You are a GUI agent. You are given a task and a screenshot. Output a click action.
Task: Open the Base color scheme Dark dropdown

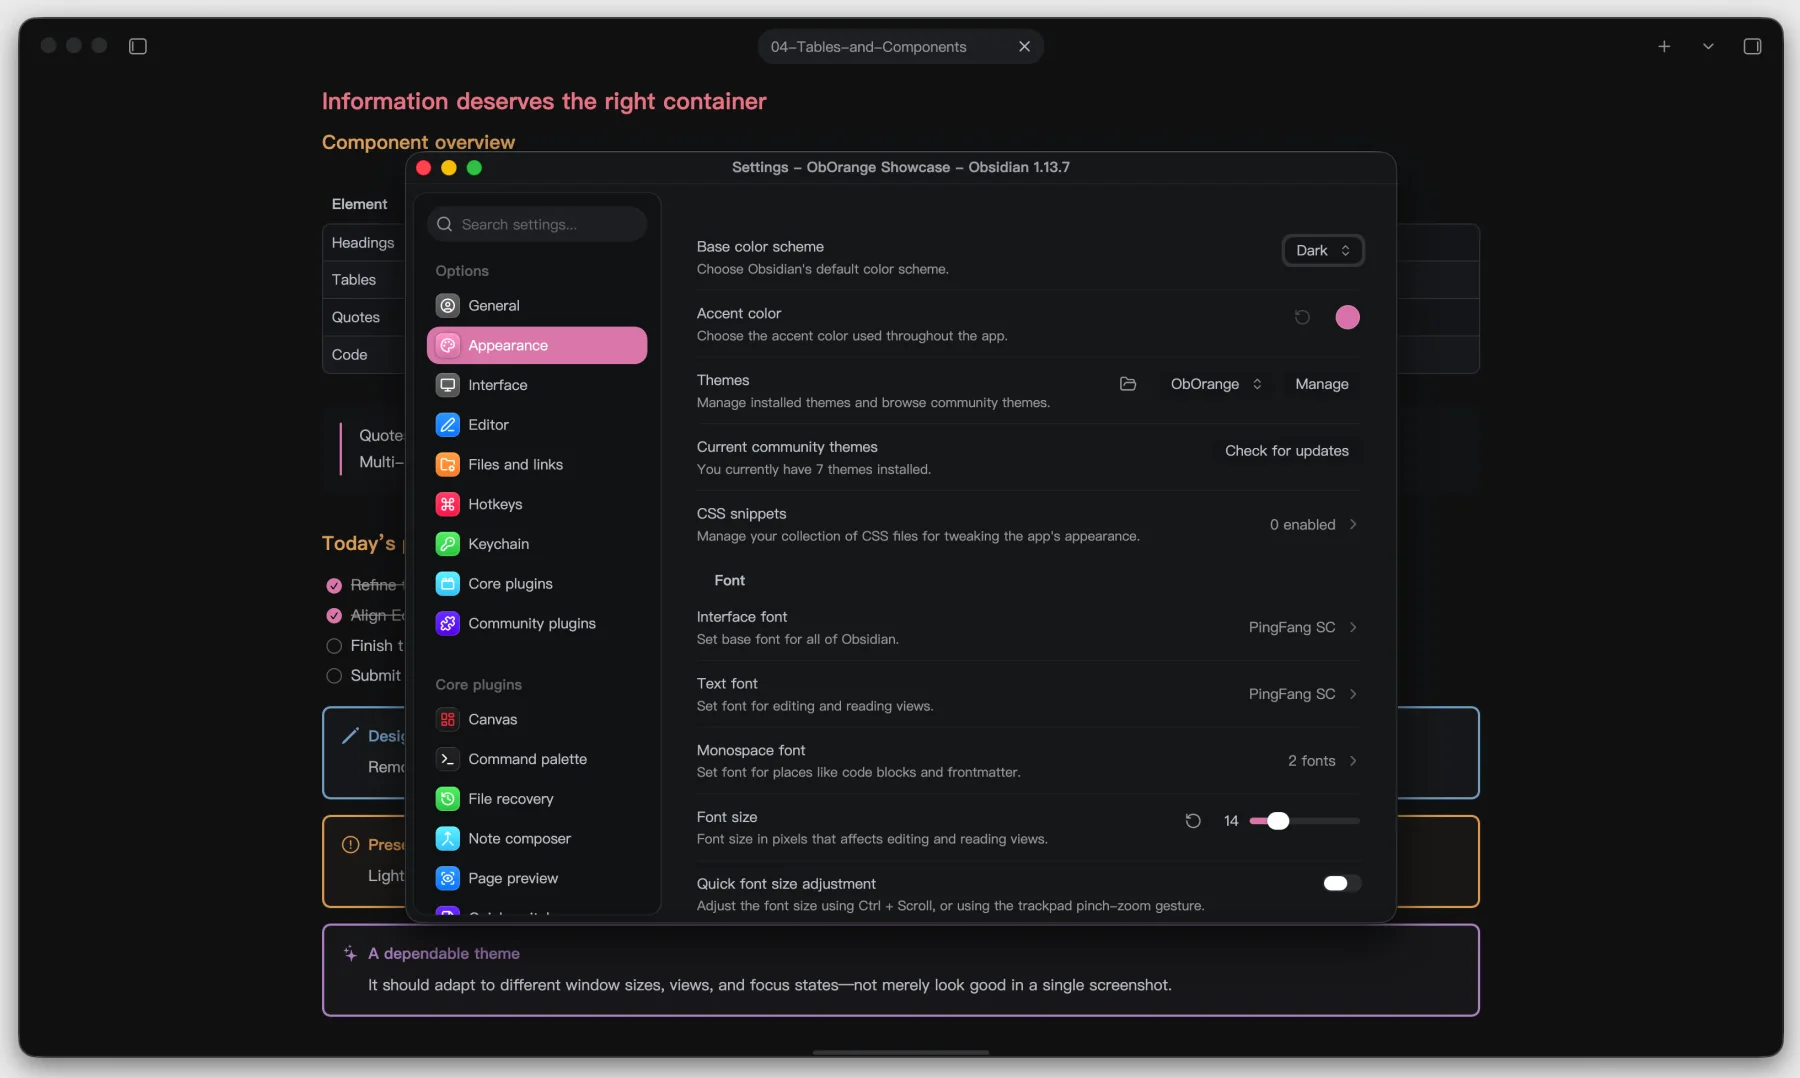(x=1323, y=250)
